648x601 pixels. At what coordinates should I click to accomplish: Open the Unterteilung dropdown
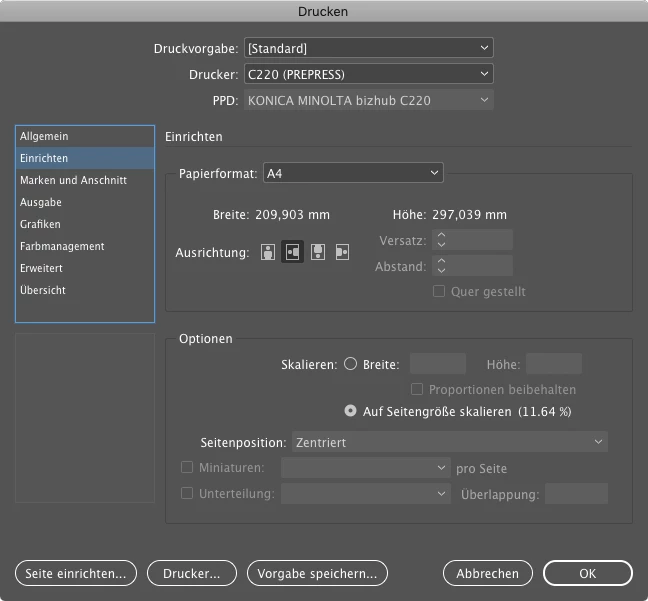point(366,494)
